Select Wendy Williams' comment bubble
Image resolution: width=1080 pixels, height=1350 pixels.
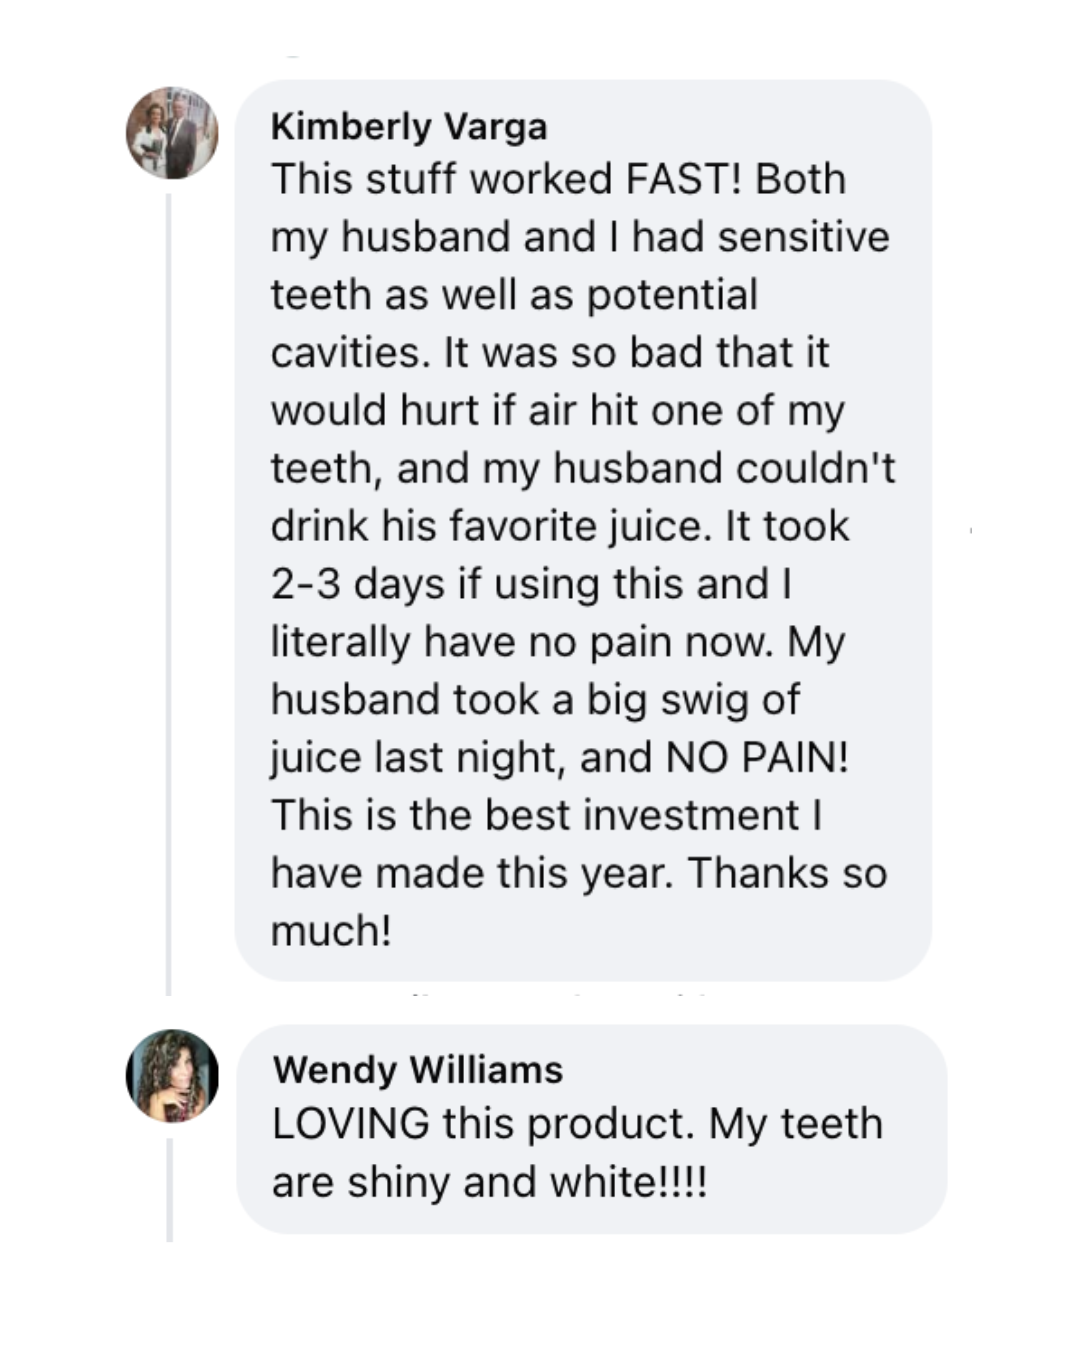[592, 1128]
